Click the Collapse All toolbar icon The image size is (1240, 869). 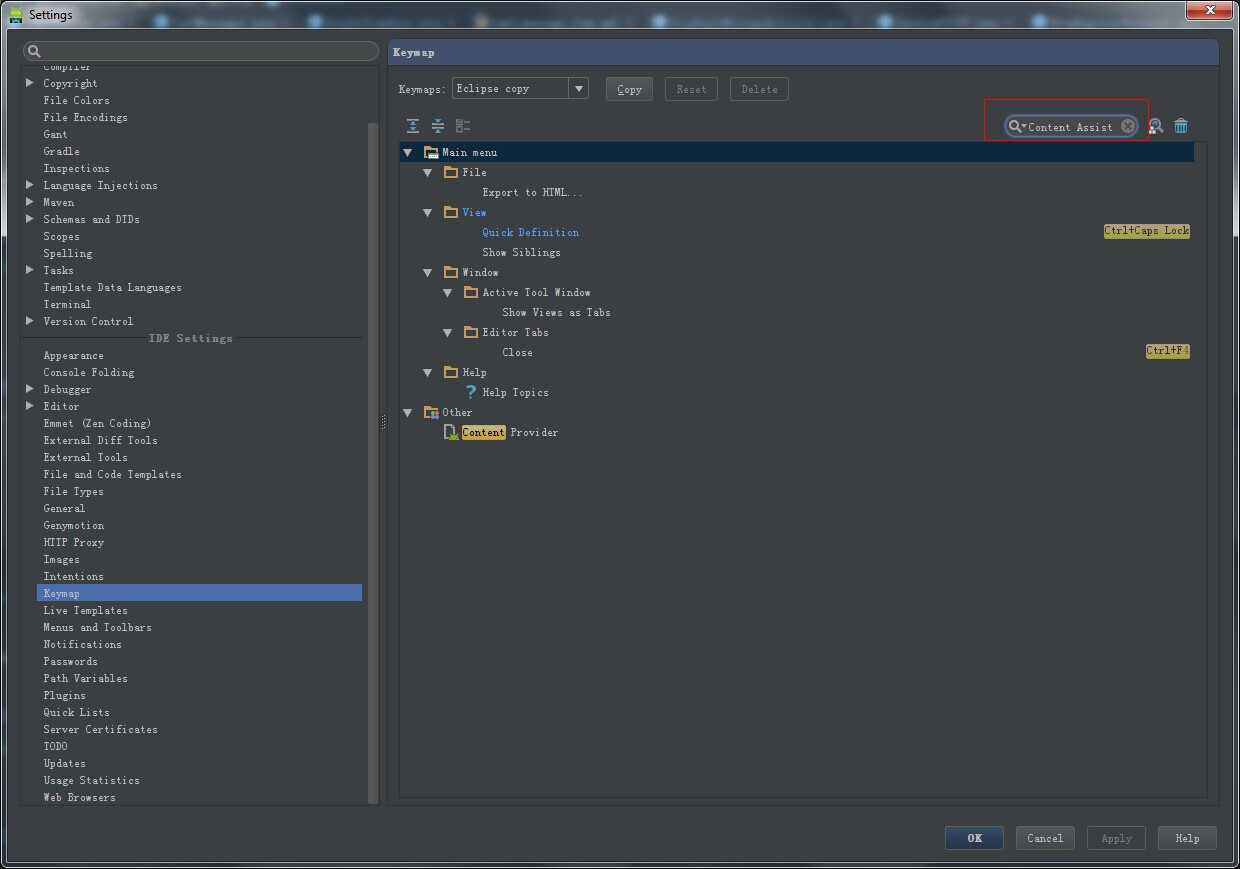pyautogui.click(x=438, y=126)
